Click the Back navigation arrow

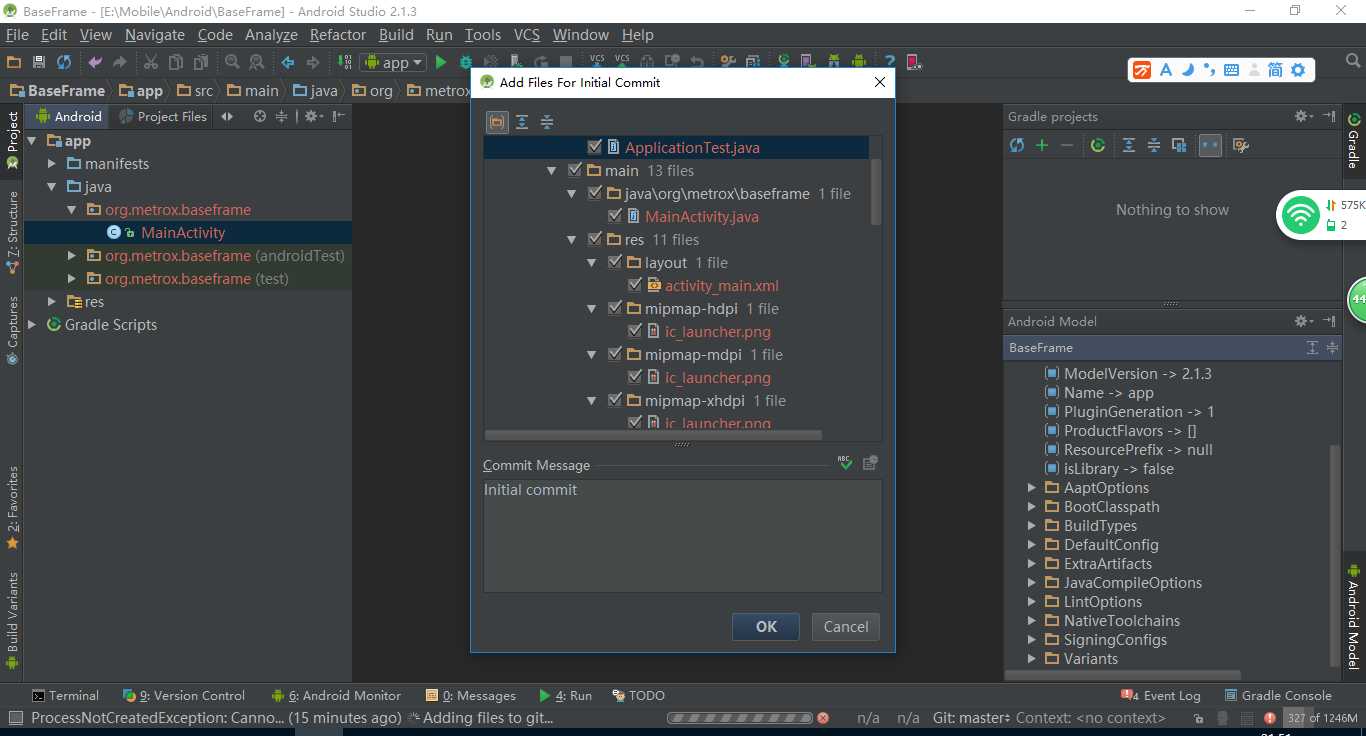(x=288, y=62)
